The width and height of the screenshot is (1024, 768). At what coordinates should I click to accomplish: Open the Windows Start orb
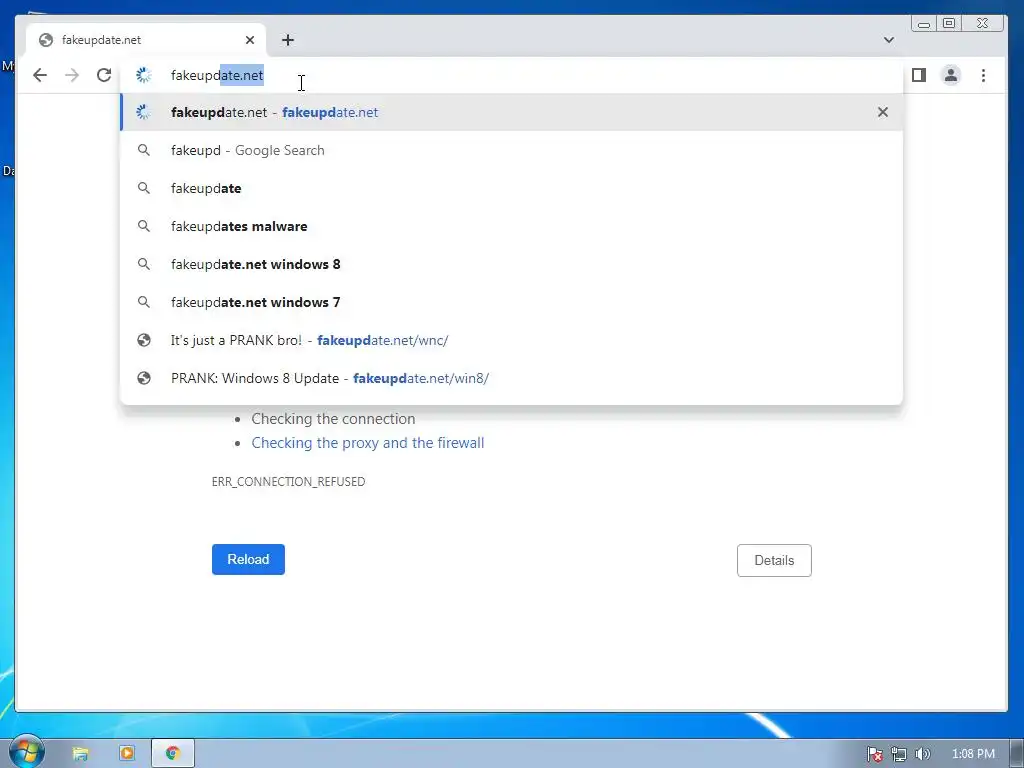26,752
